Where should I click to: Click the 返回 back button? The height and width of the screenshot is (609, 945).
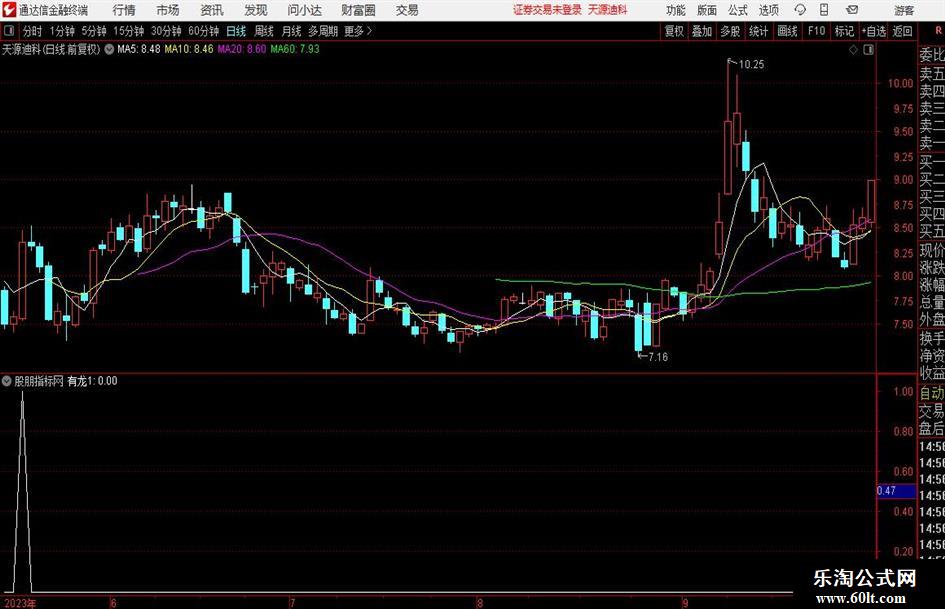902,31
